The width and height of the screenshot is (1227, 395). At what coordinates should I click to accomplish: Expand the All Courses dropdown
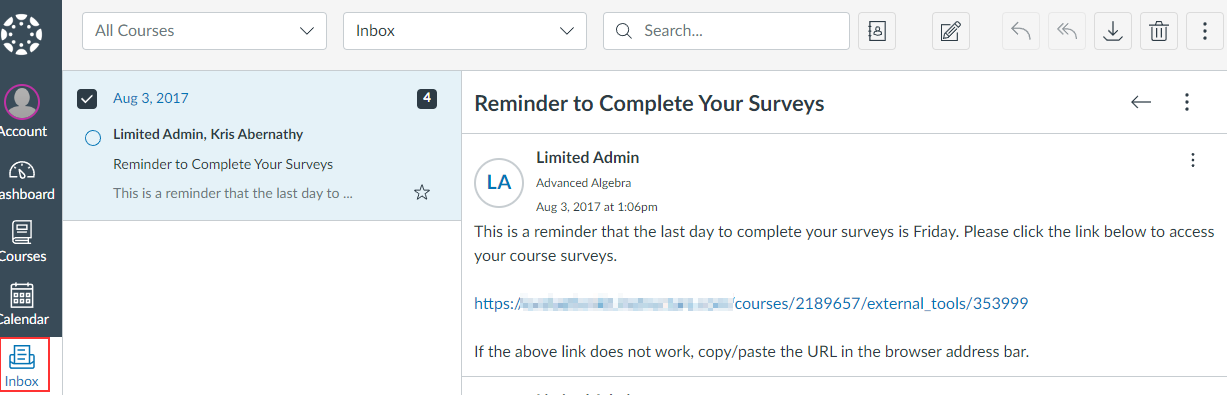coord(204,31)
